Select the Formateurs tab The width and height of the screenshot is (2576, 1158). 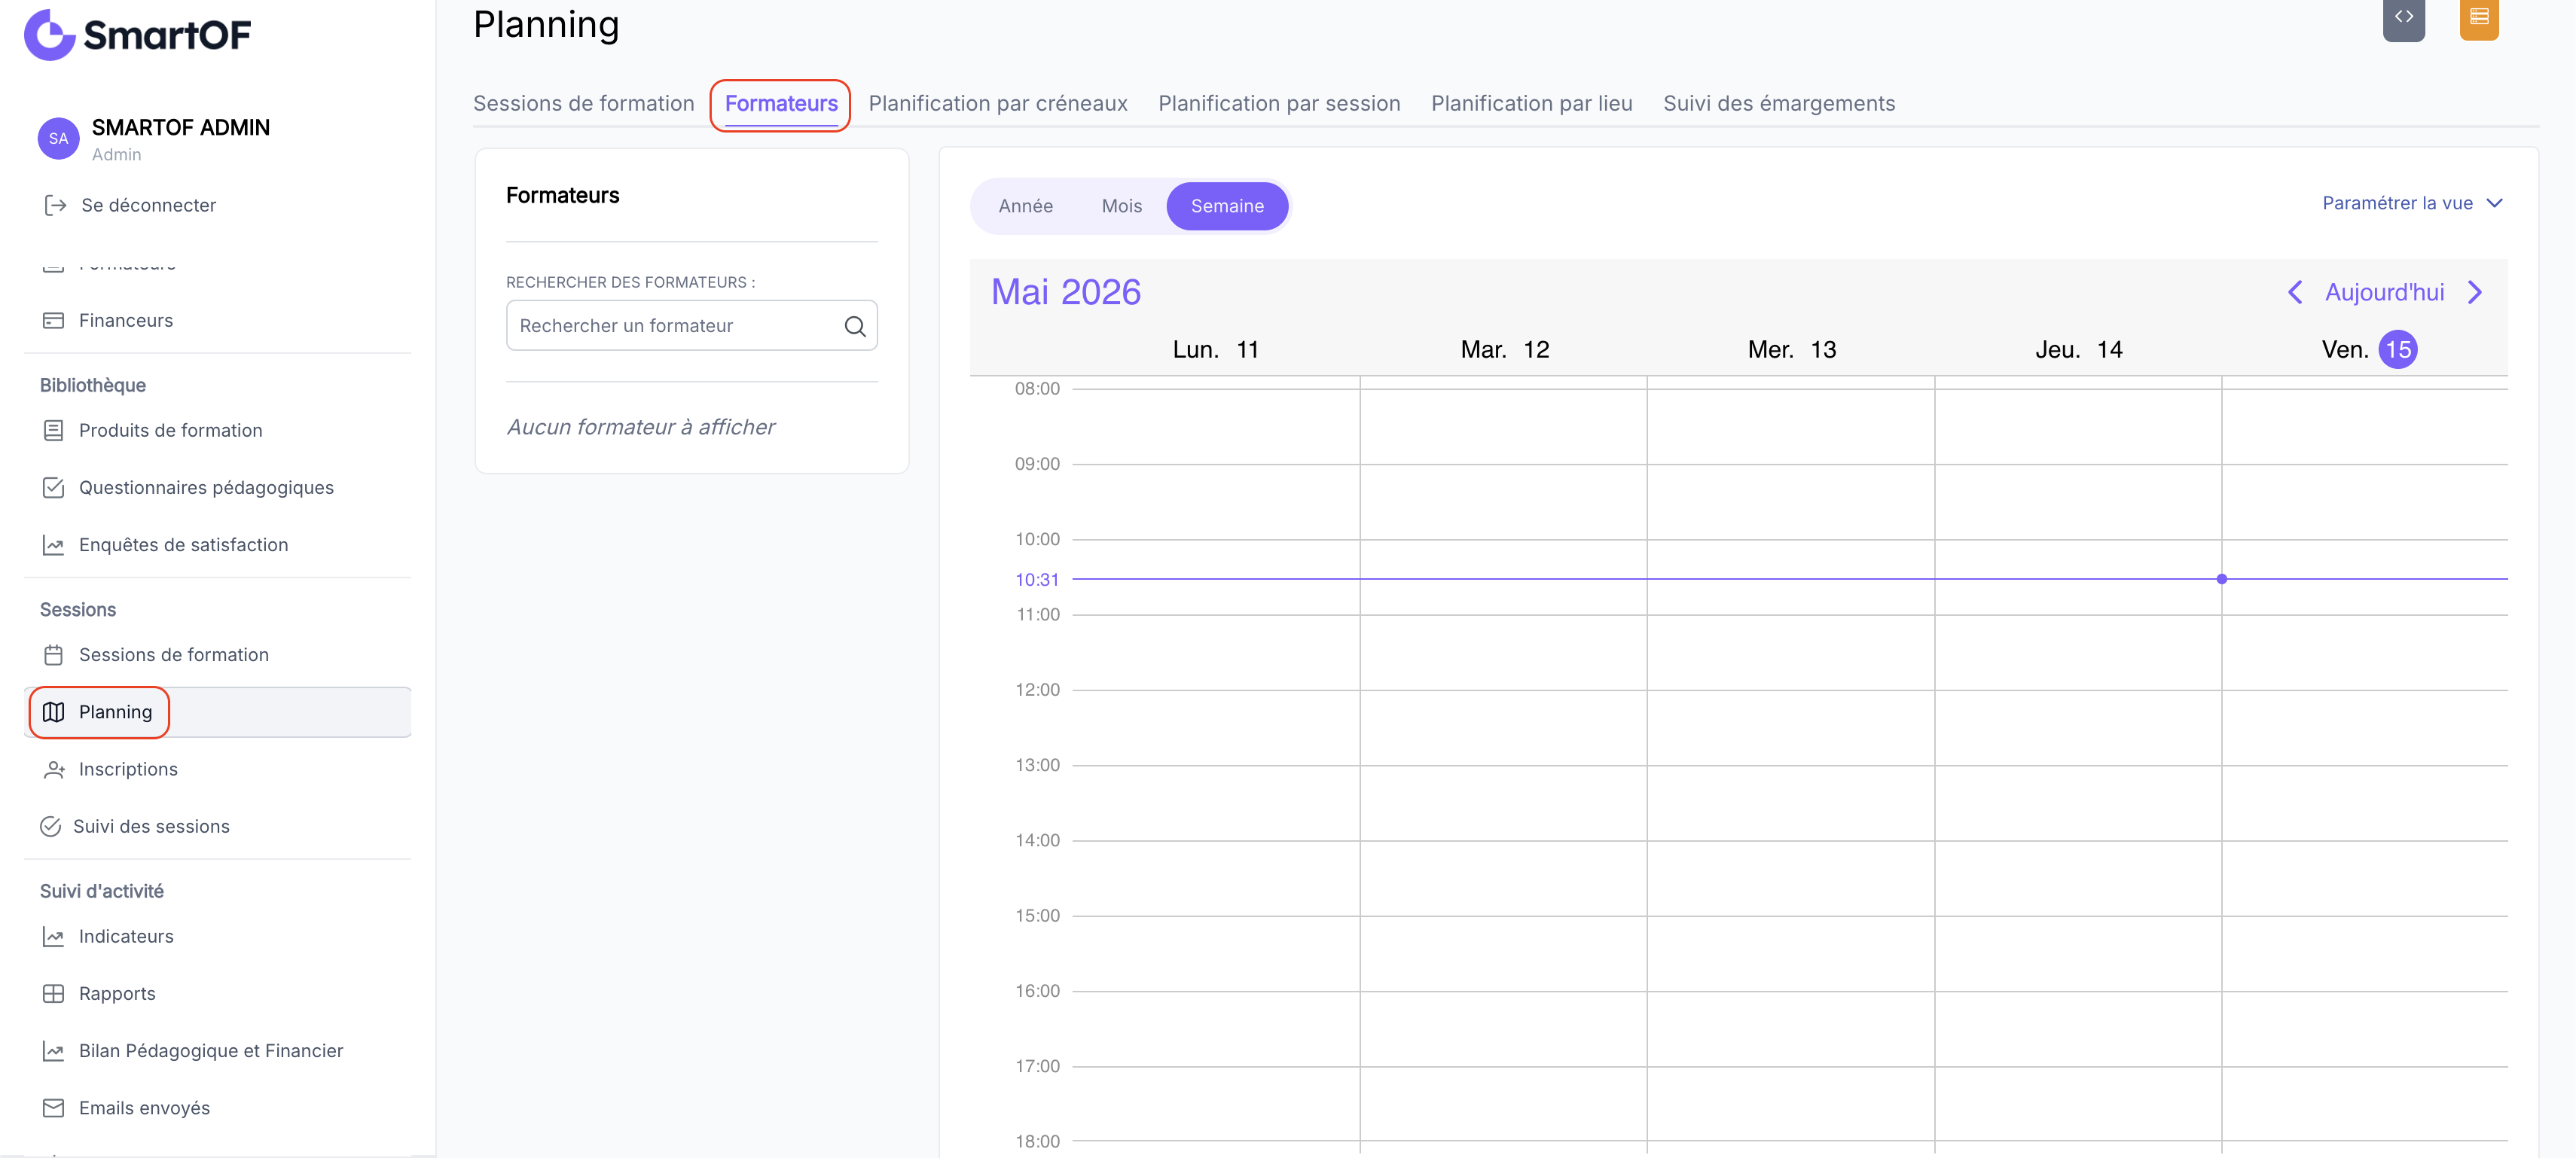781,103
